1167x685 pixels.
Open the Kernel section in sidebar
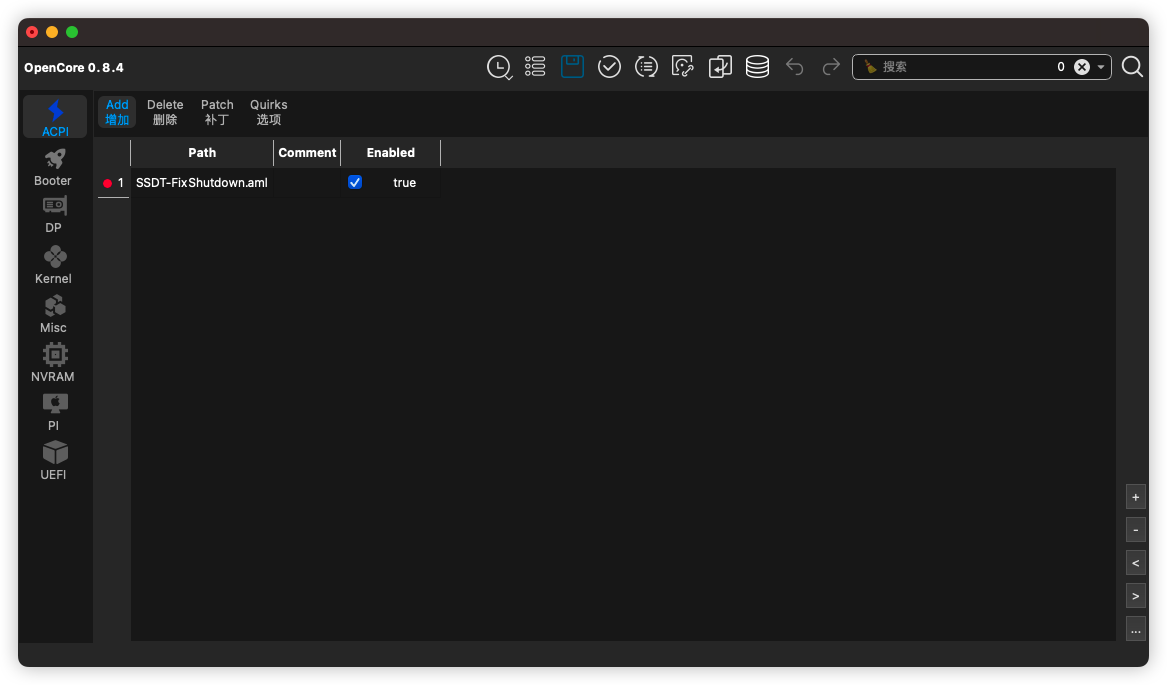pos(54,265)
